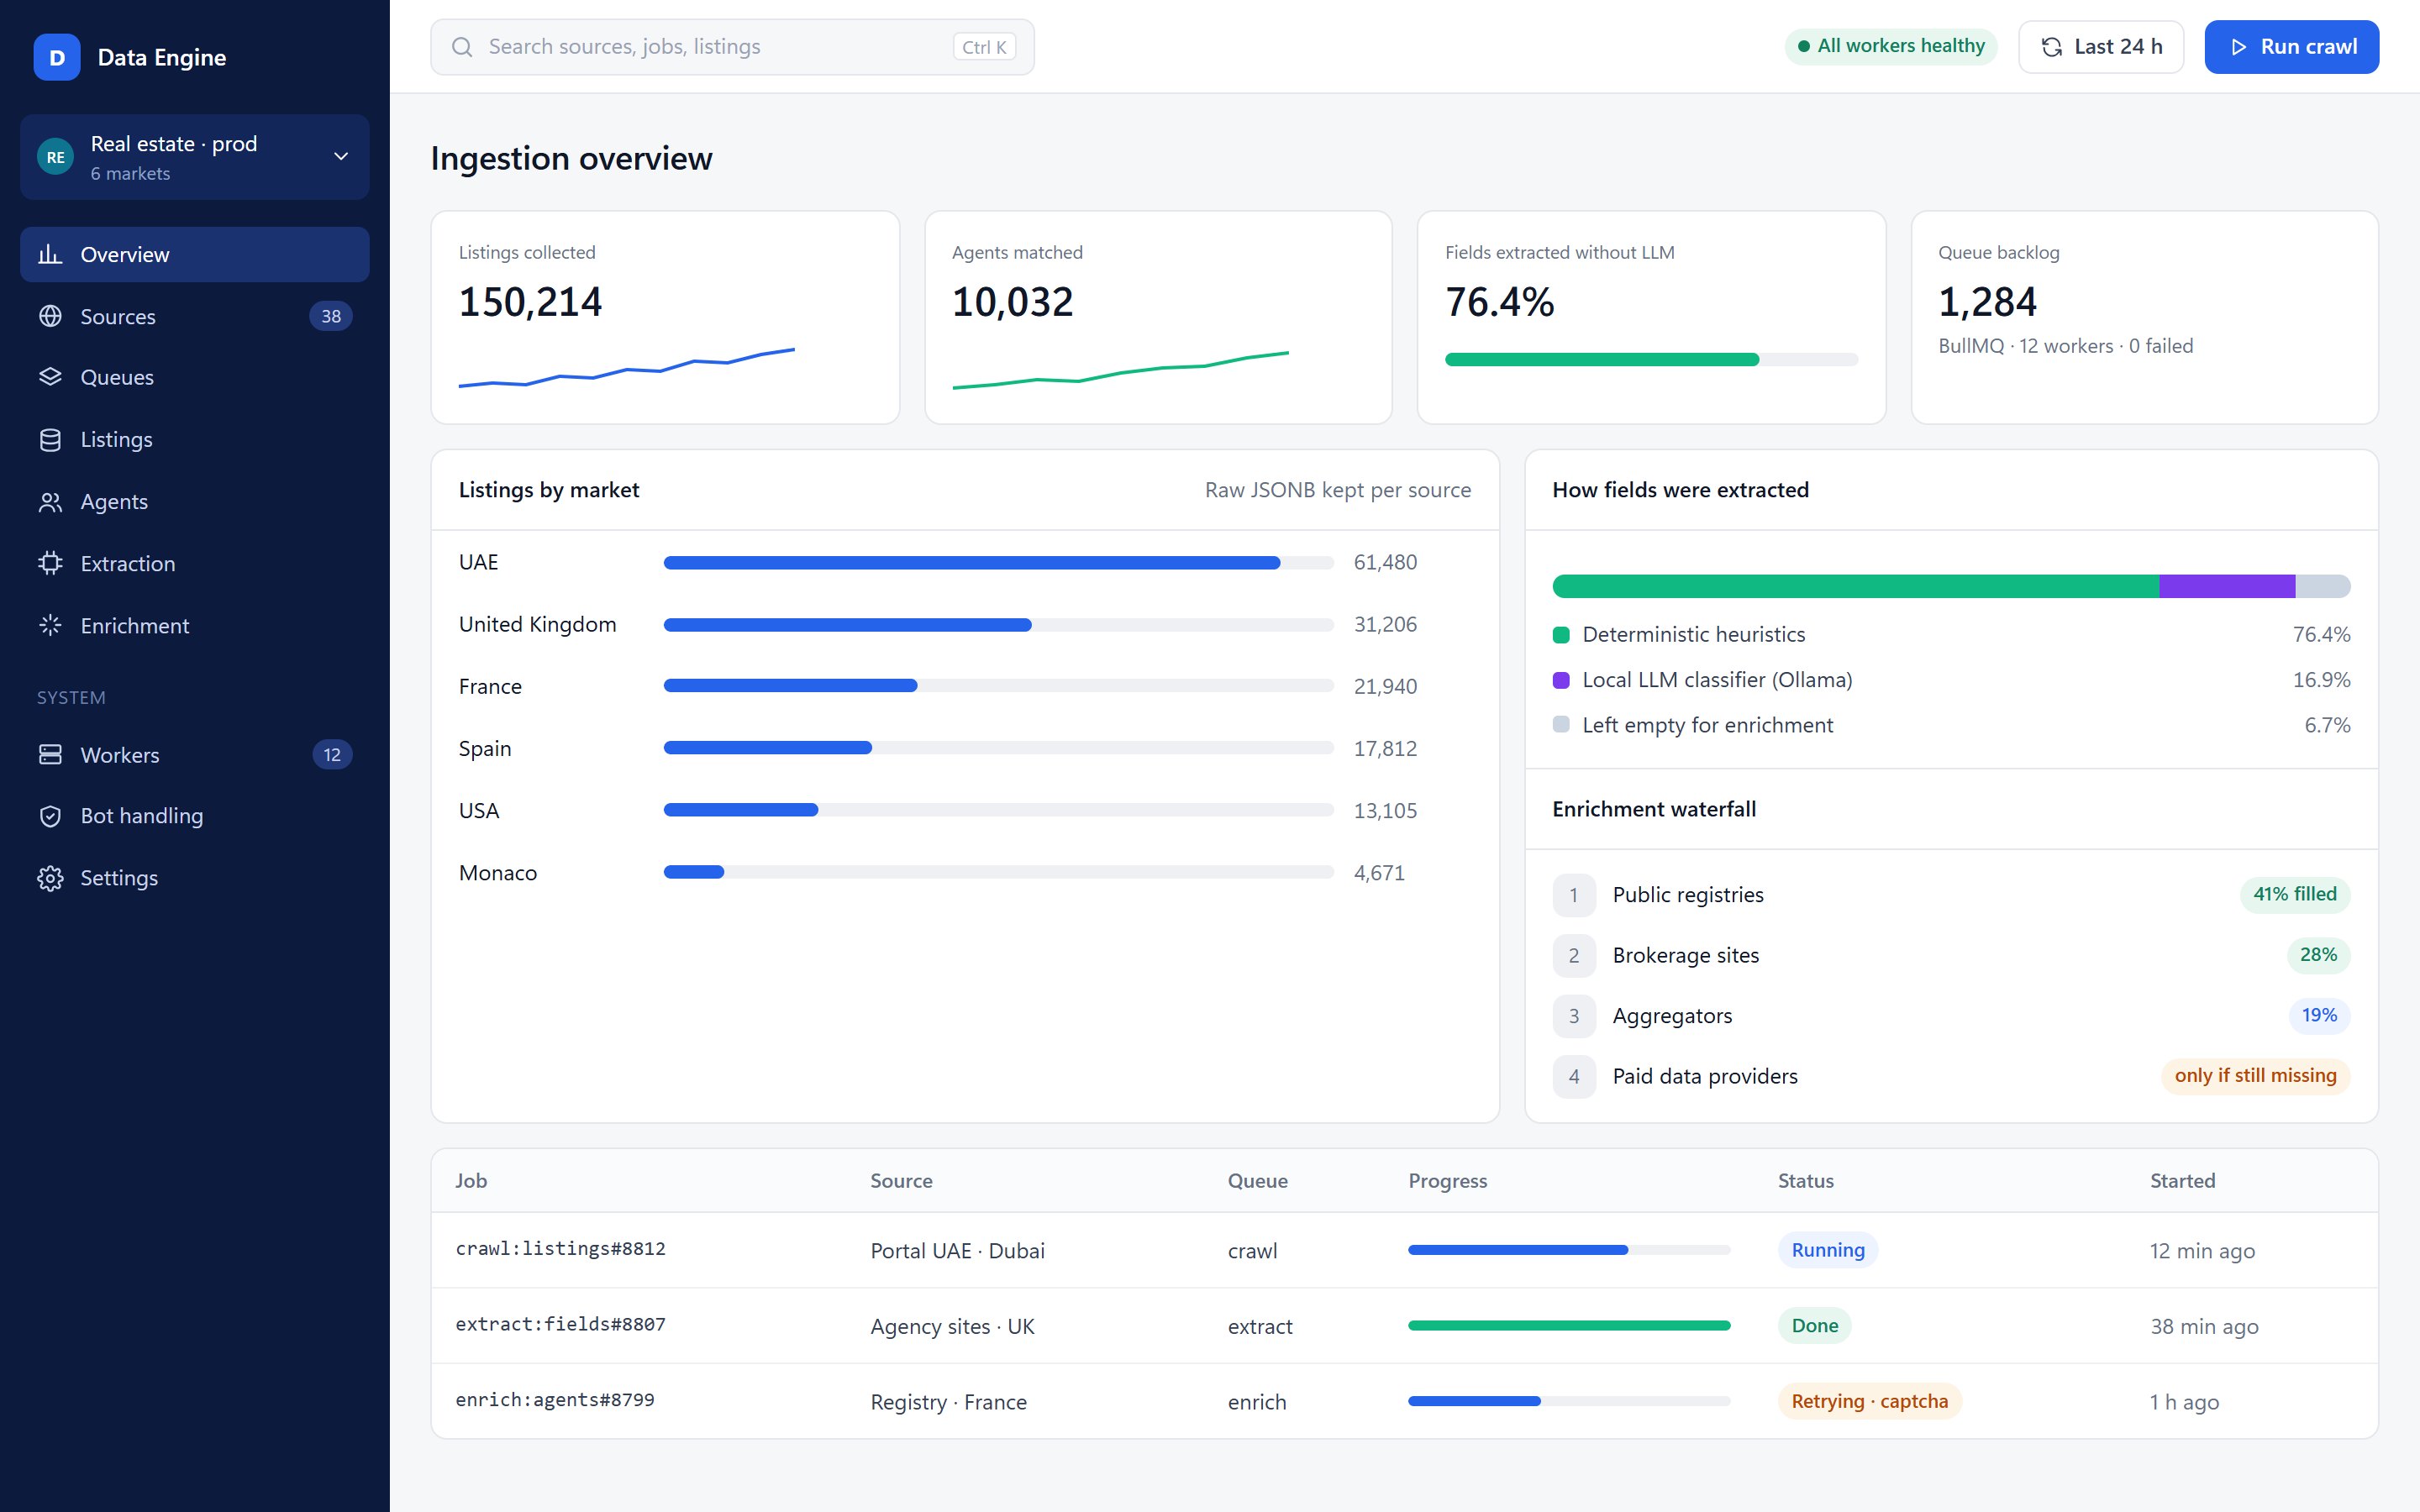Click the Sources count badge 38
The width and height of the screenshot is (2420, 1512).
331,316
